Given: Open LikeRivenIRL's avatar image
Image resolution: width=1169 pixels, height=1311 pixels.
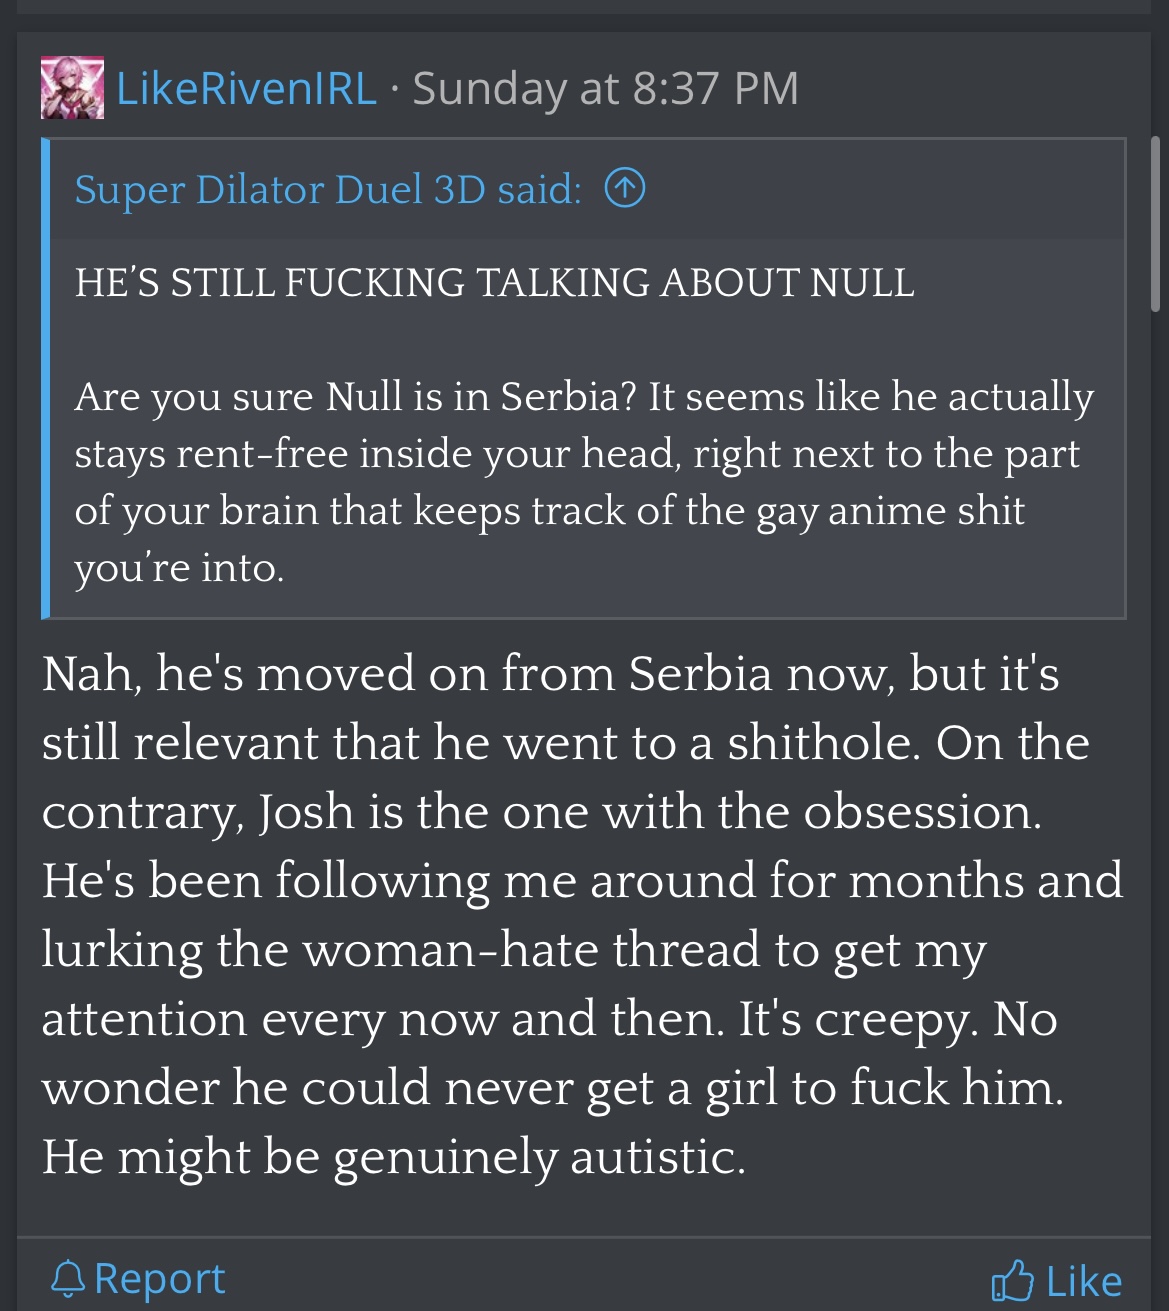Looking at the screenshot, I should [72, 88].
